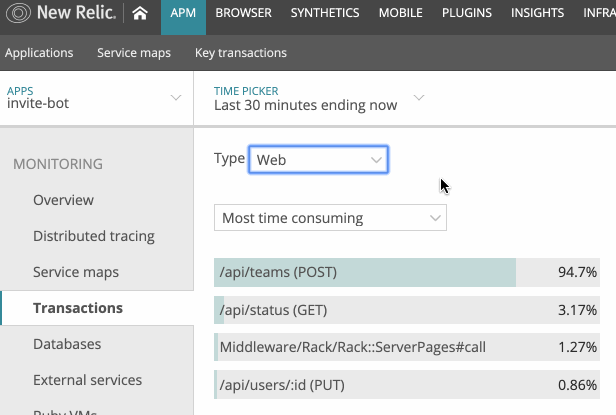
Task: Open Databases in the sidebar
Action: click(67, 344)
